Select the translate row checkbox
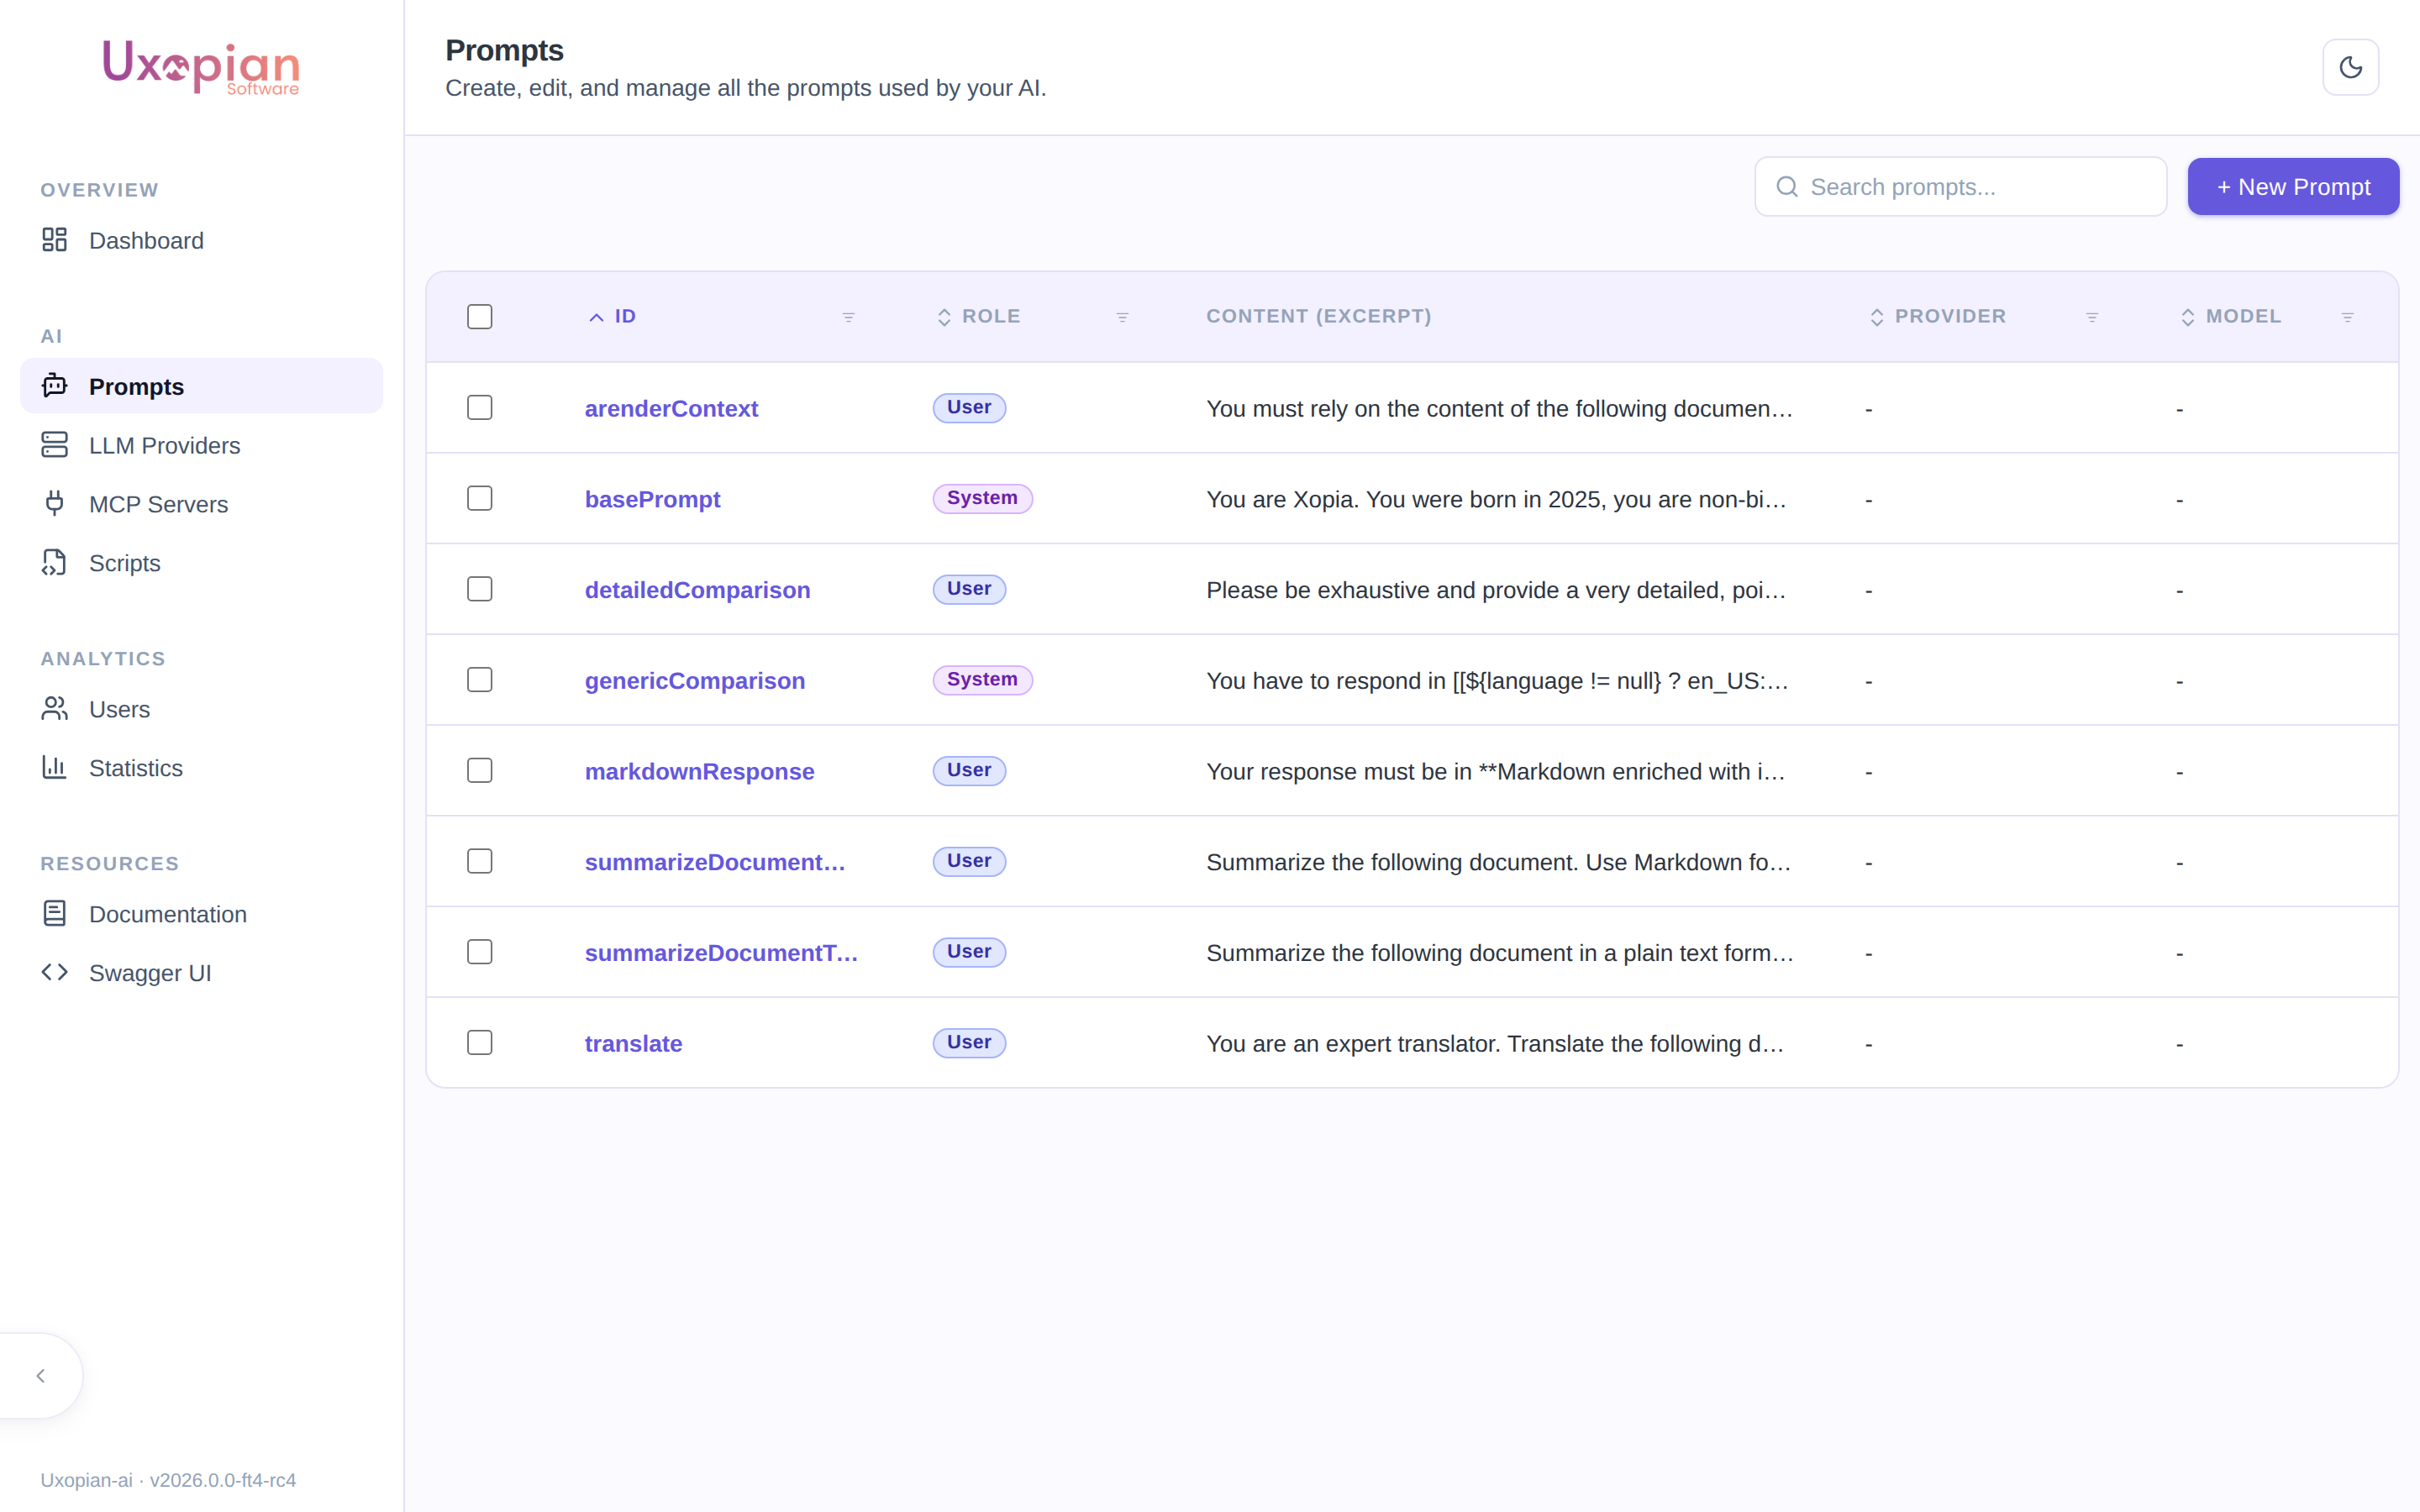 (480, 1043)
